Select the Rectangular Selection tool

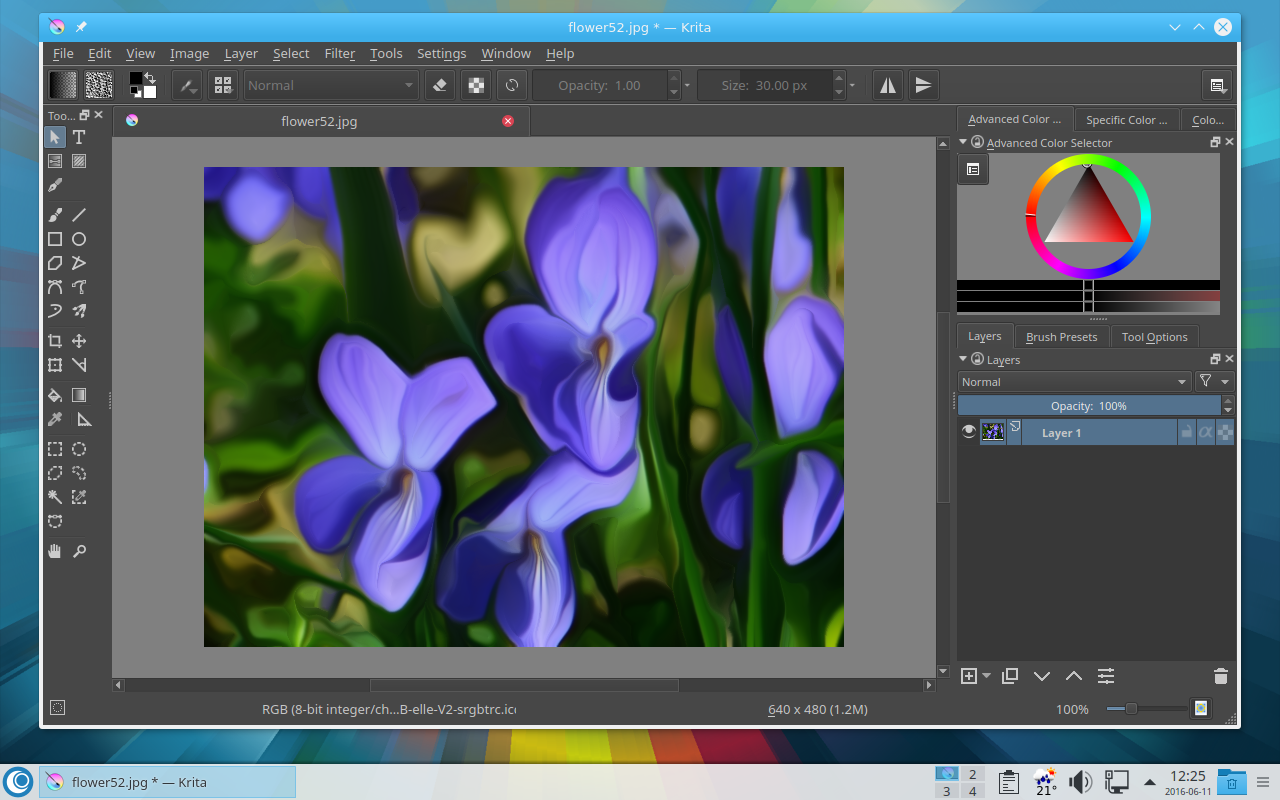tap(55, 449)
